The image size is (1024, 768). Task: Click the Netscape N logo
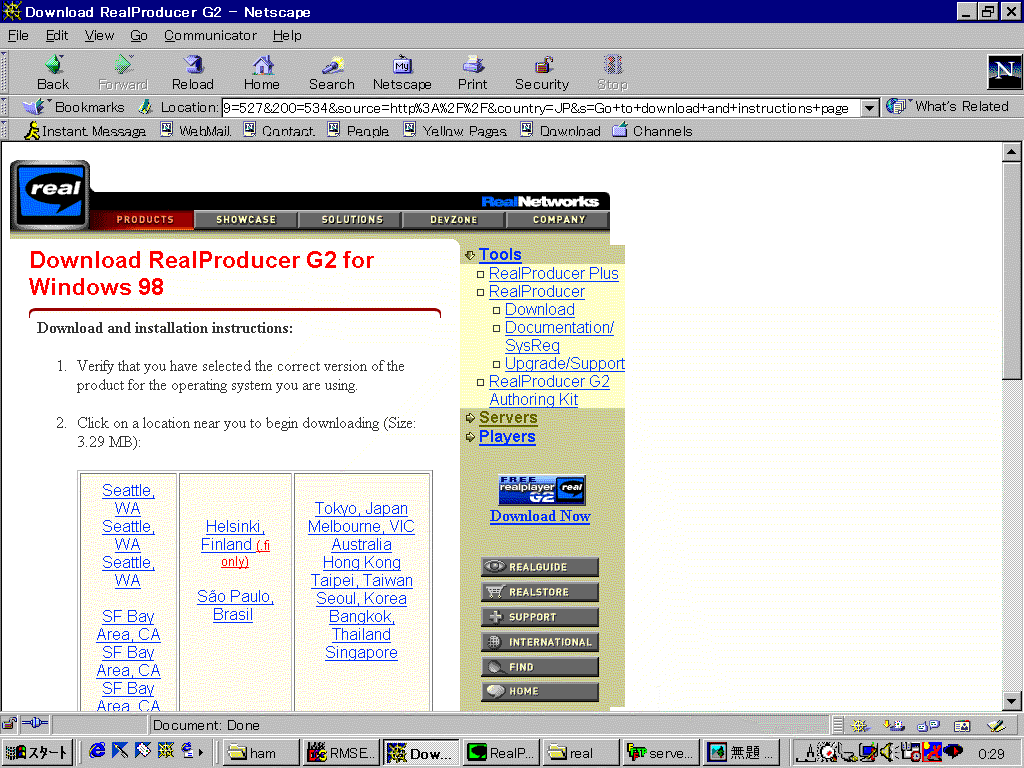(1004, 72)
